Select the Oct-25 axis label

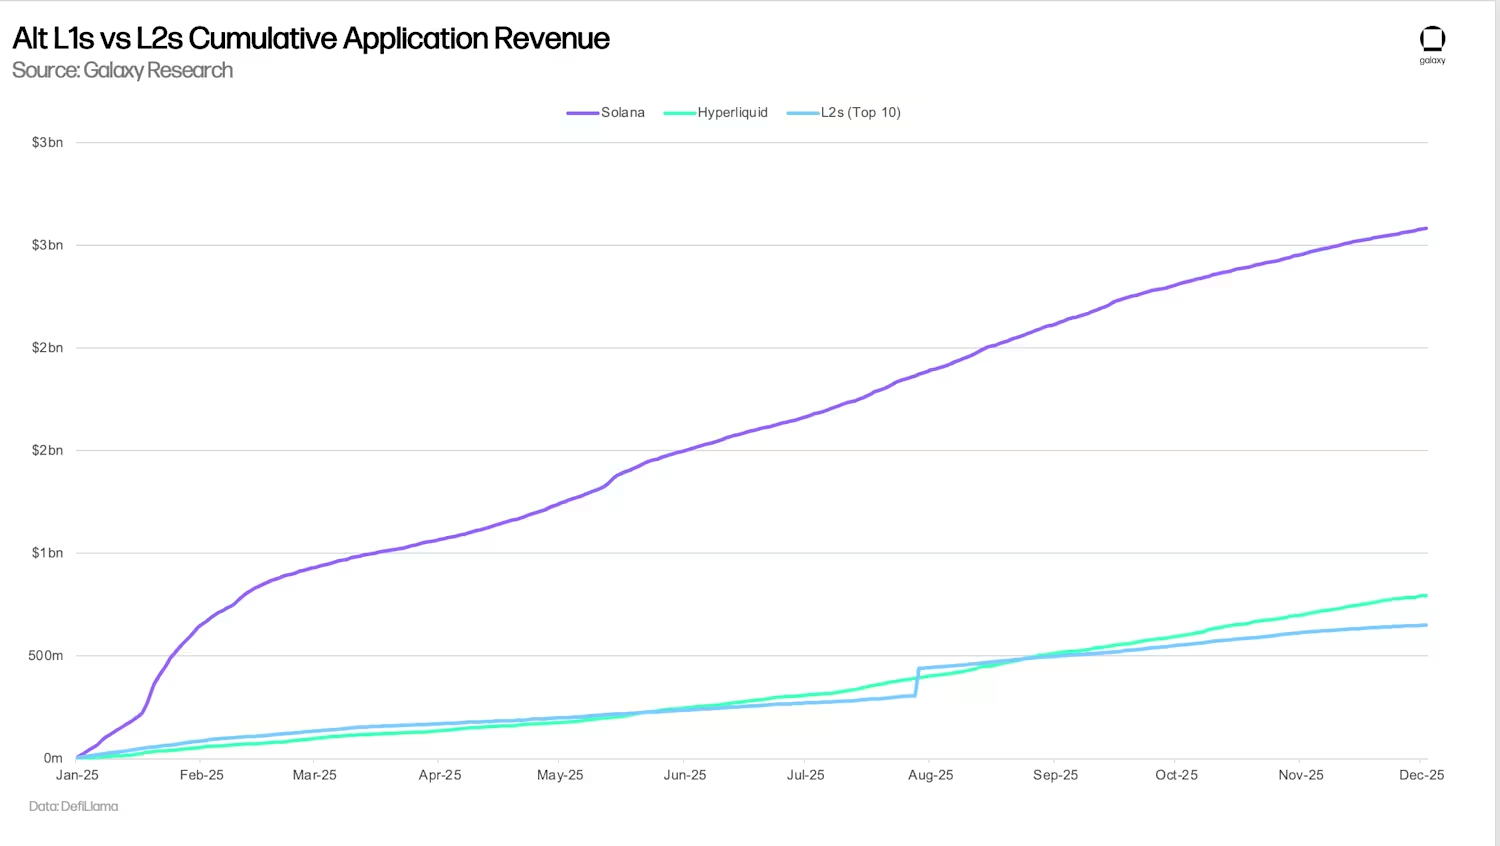tap(1176, 775)
